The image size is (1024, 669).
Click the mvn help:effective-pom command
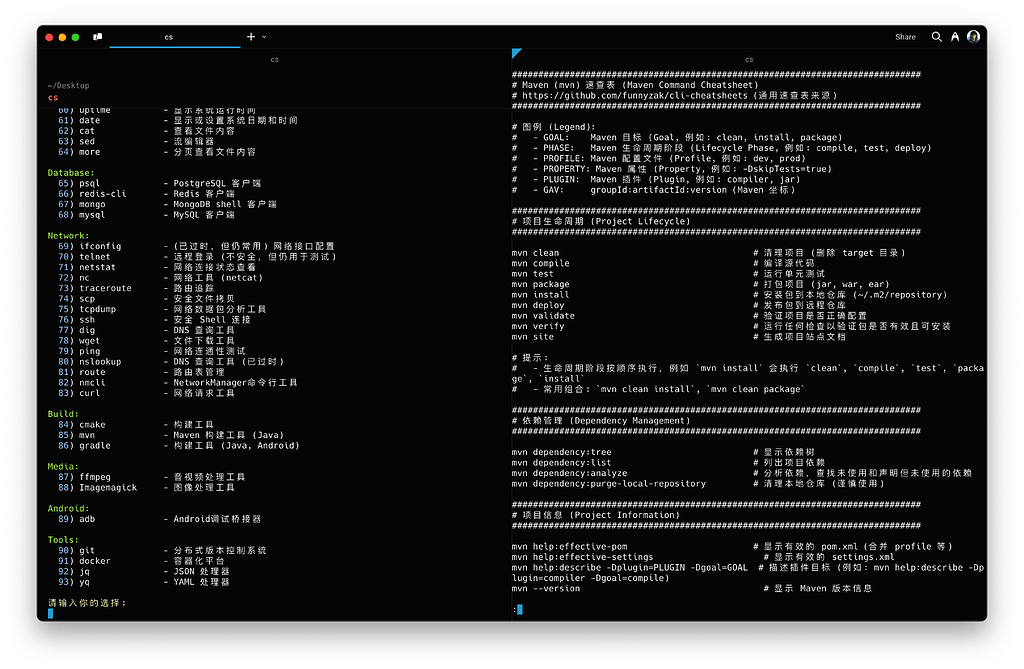(569, 546)
